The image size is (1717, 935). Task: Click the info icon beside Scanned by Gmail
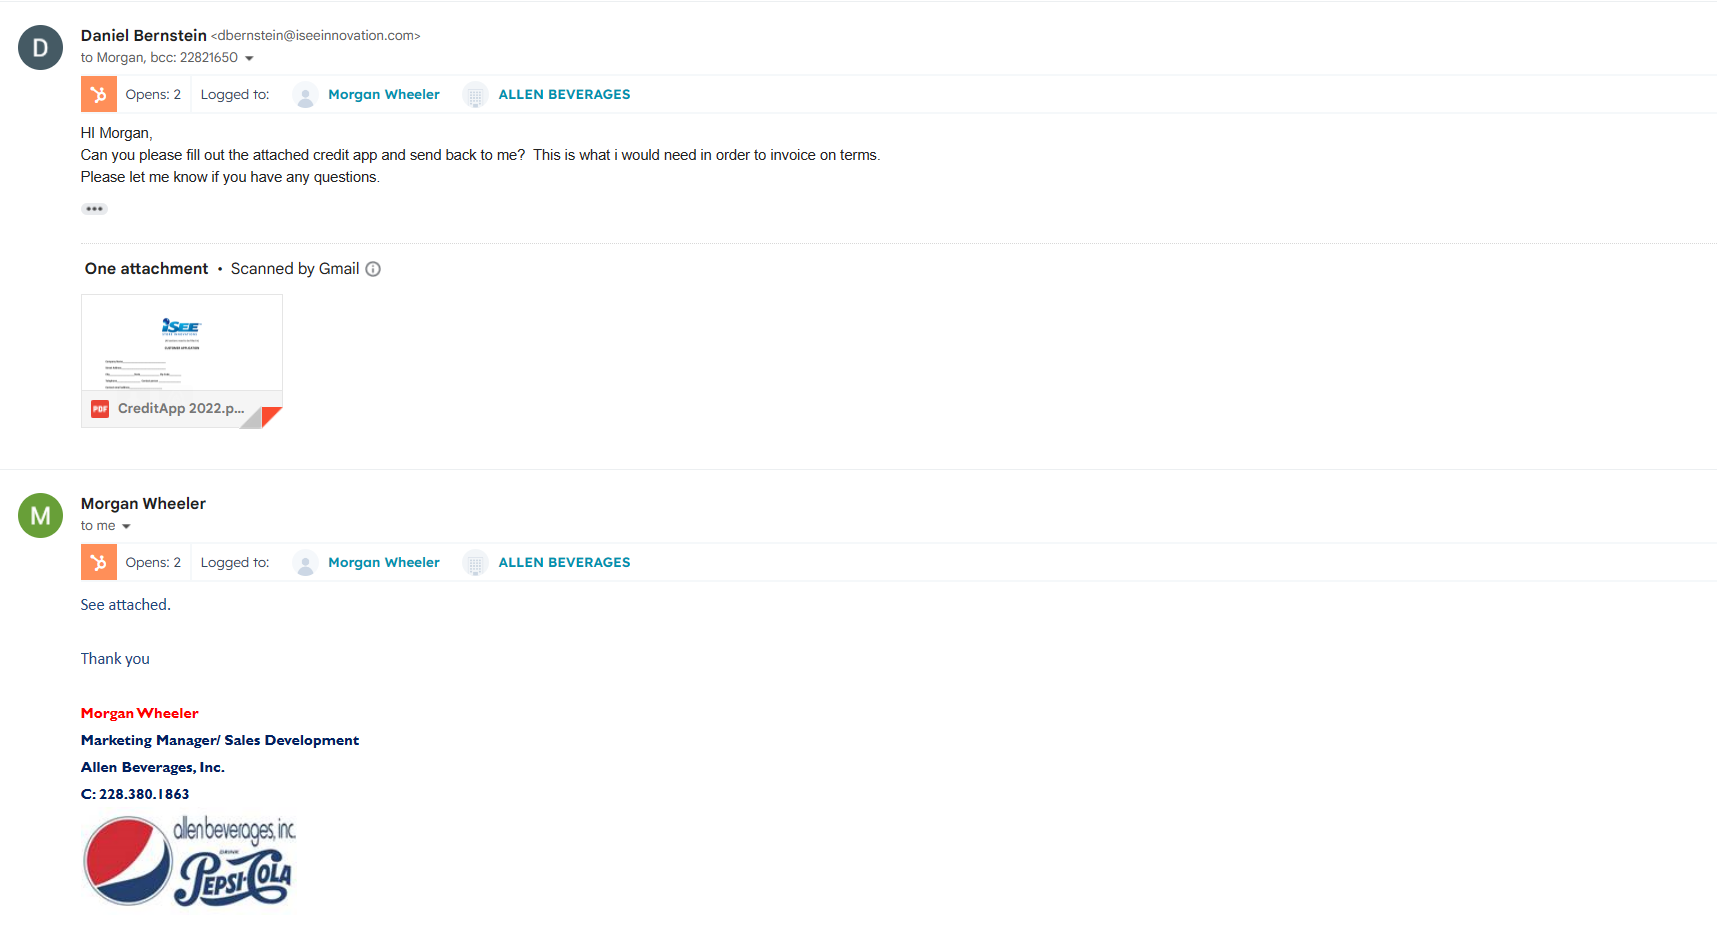[x=373, y=269]
